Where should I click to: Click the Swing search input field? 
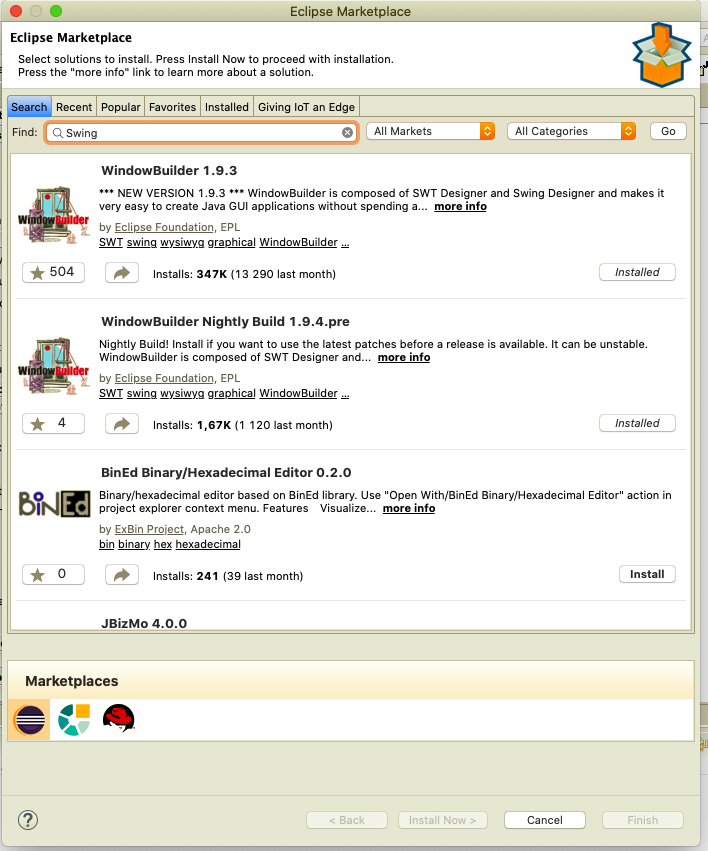click(201, 132)
